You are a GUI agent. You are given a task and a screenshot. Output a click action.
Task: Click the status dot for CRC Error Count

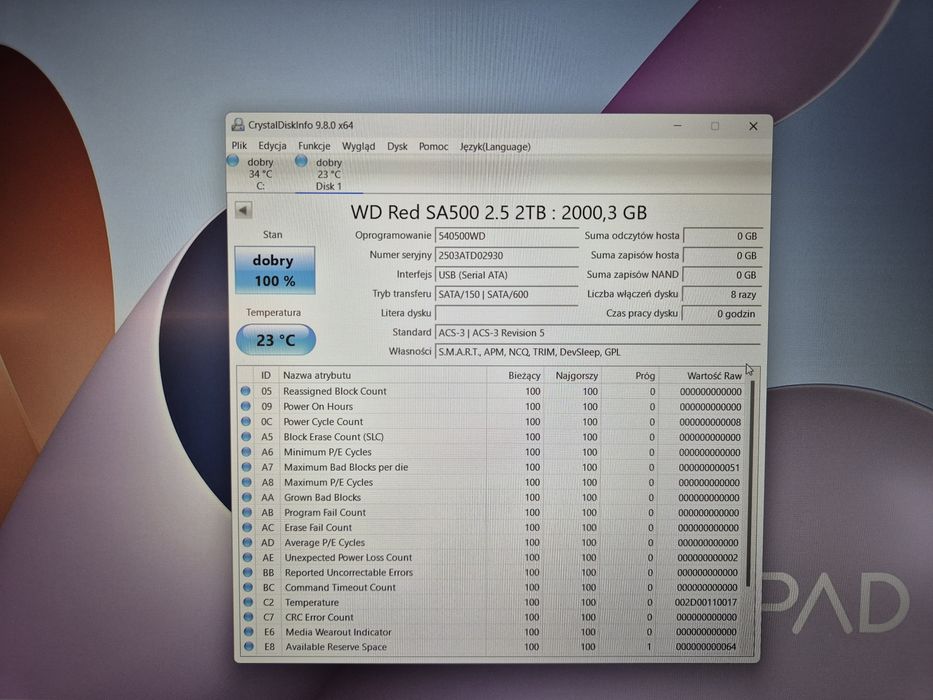pos(248,617)
